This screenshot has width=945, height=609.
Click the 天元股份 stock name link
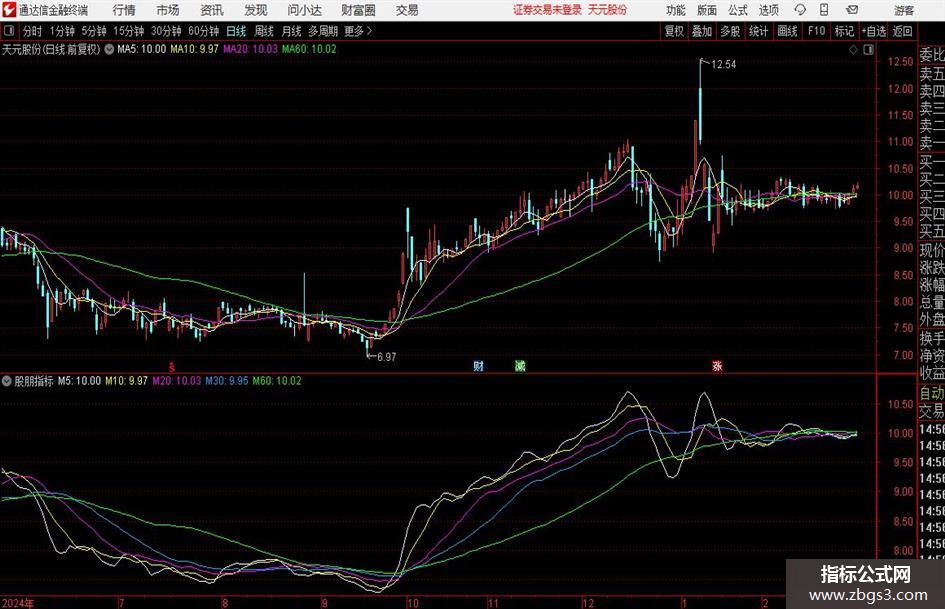pos(607,10)
